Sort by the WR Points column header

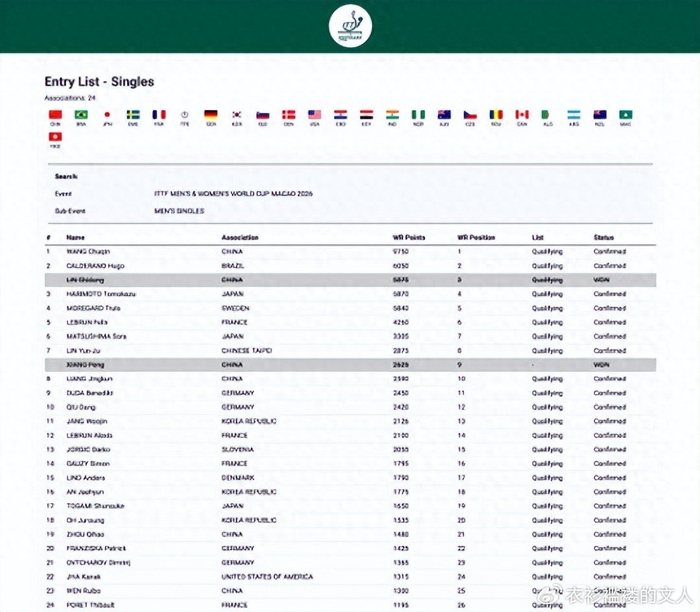click(x=409, y=237)
